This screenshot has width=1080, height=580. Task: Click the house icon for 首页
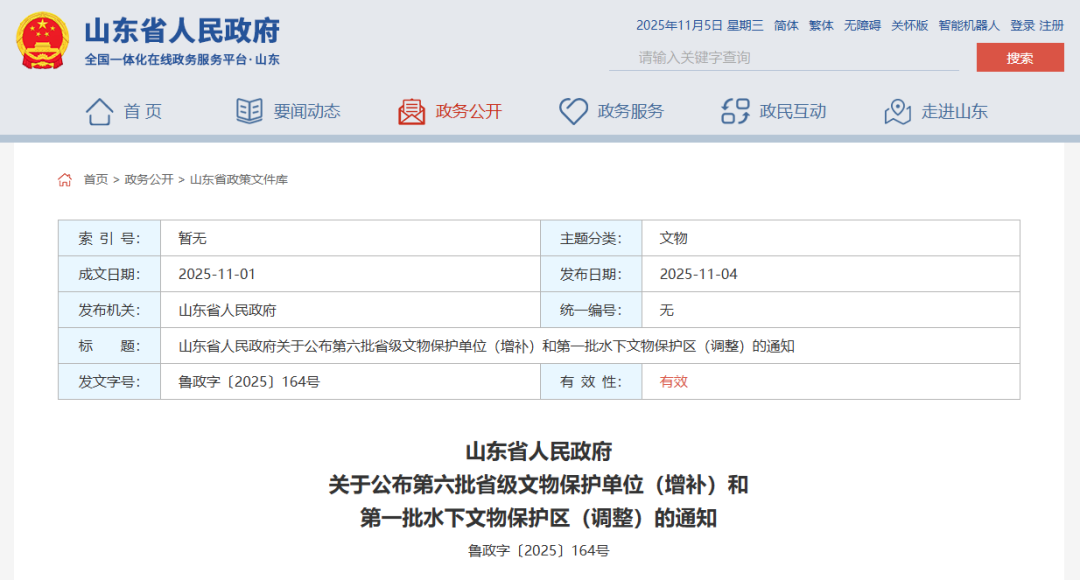coord(99,111)
